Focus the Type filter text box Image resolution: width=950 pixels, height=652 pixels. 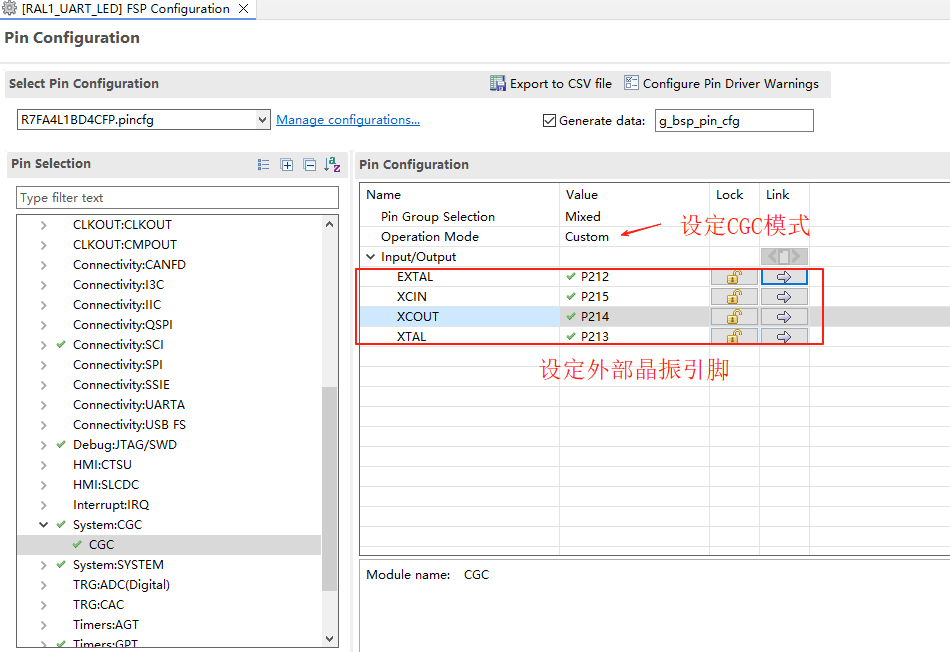click(177, 198)
